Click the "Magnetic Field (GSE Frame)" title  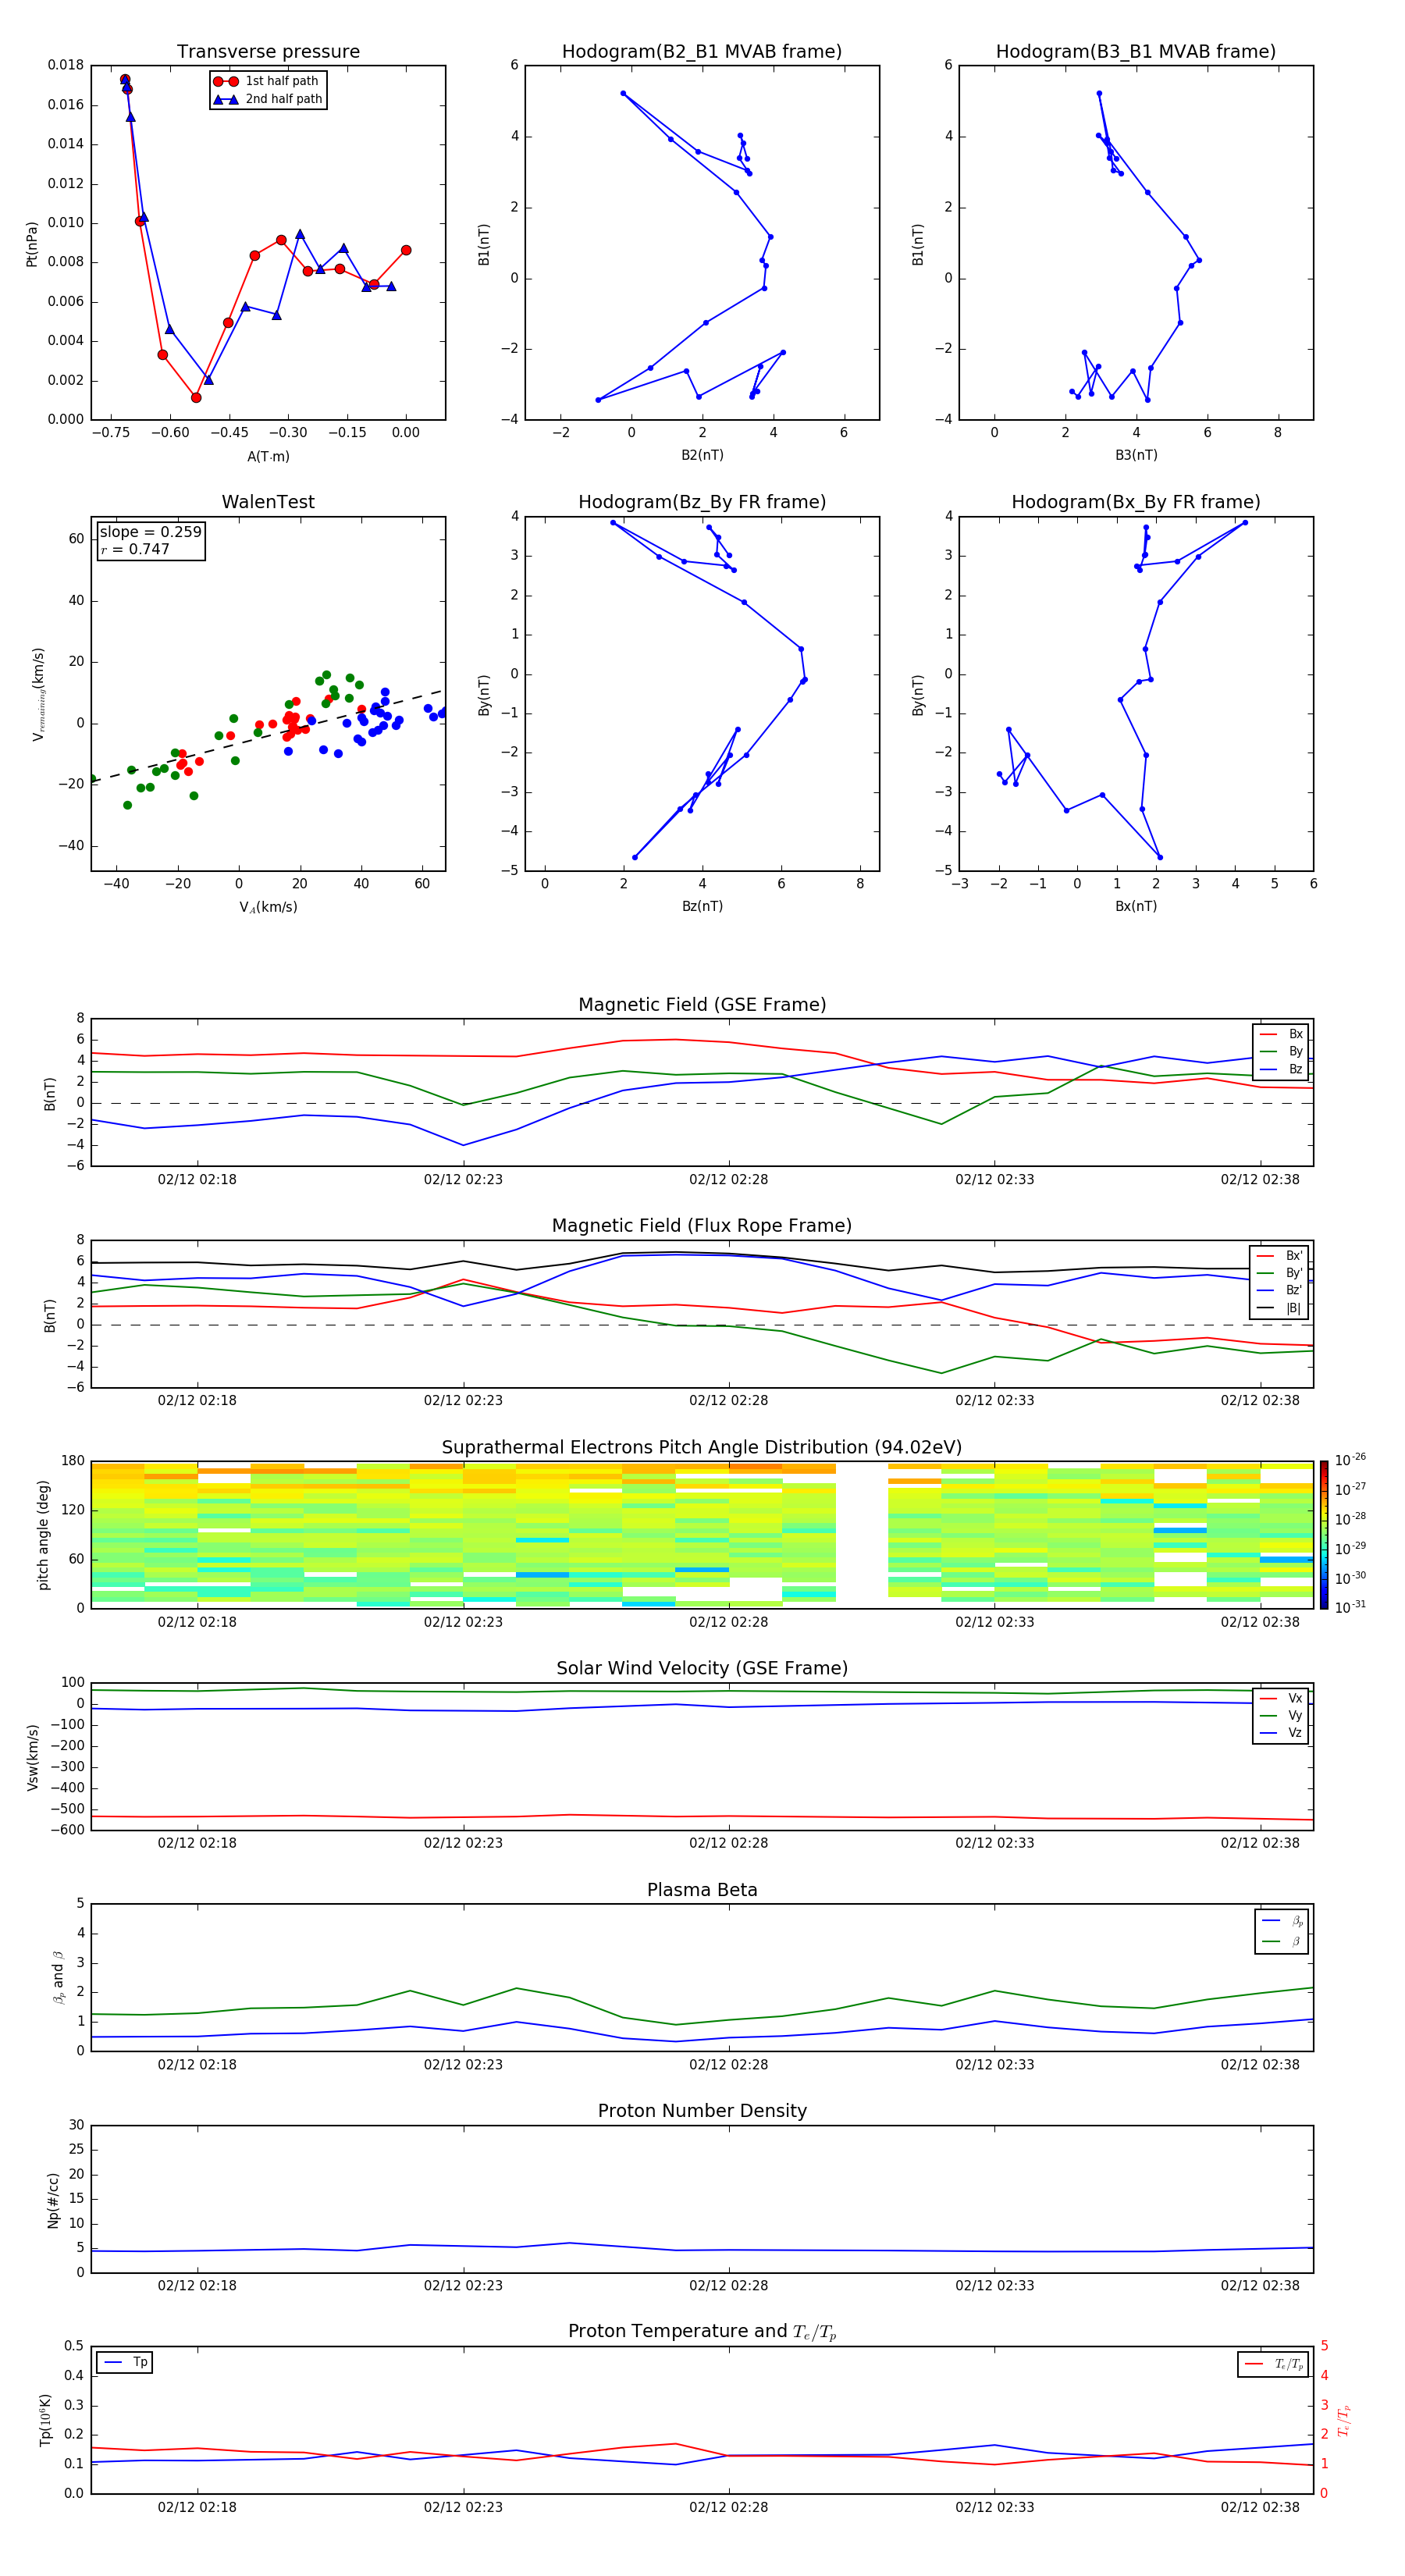[x=702, y=1005]
